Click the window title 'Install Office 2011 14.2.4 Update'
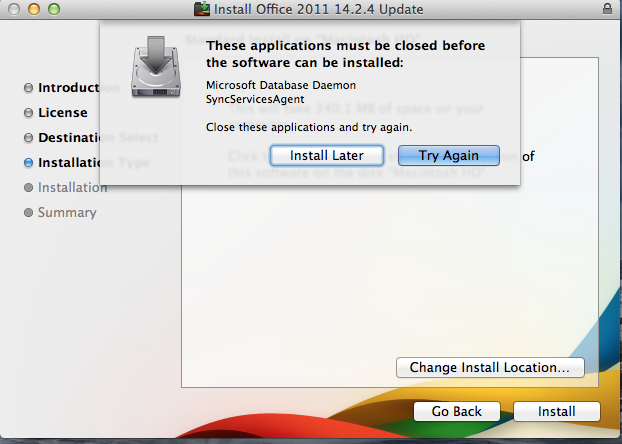 pos(319,9)
